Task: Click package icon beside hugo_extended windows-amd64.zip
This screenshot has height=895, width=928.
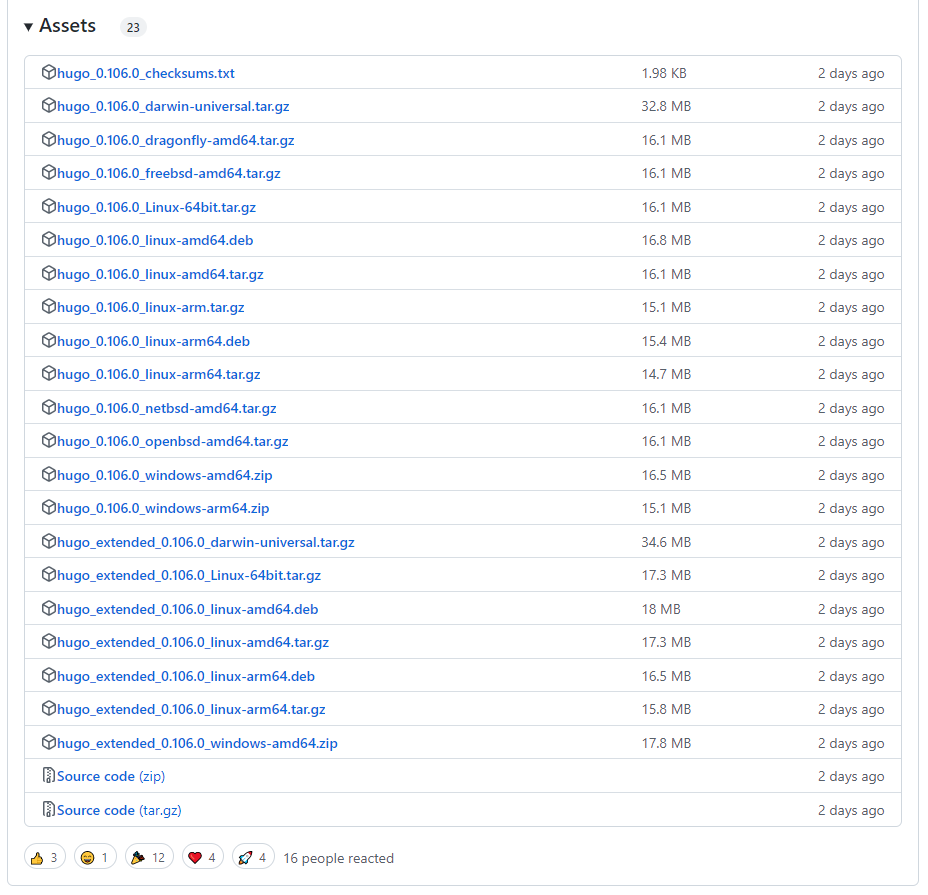Action: coord(49,742)
